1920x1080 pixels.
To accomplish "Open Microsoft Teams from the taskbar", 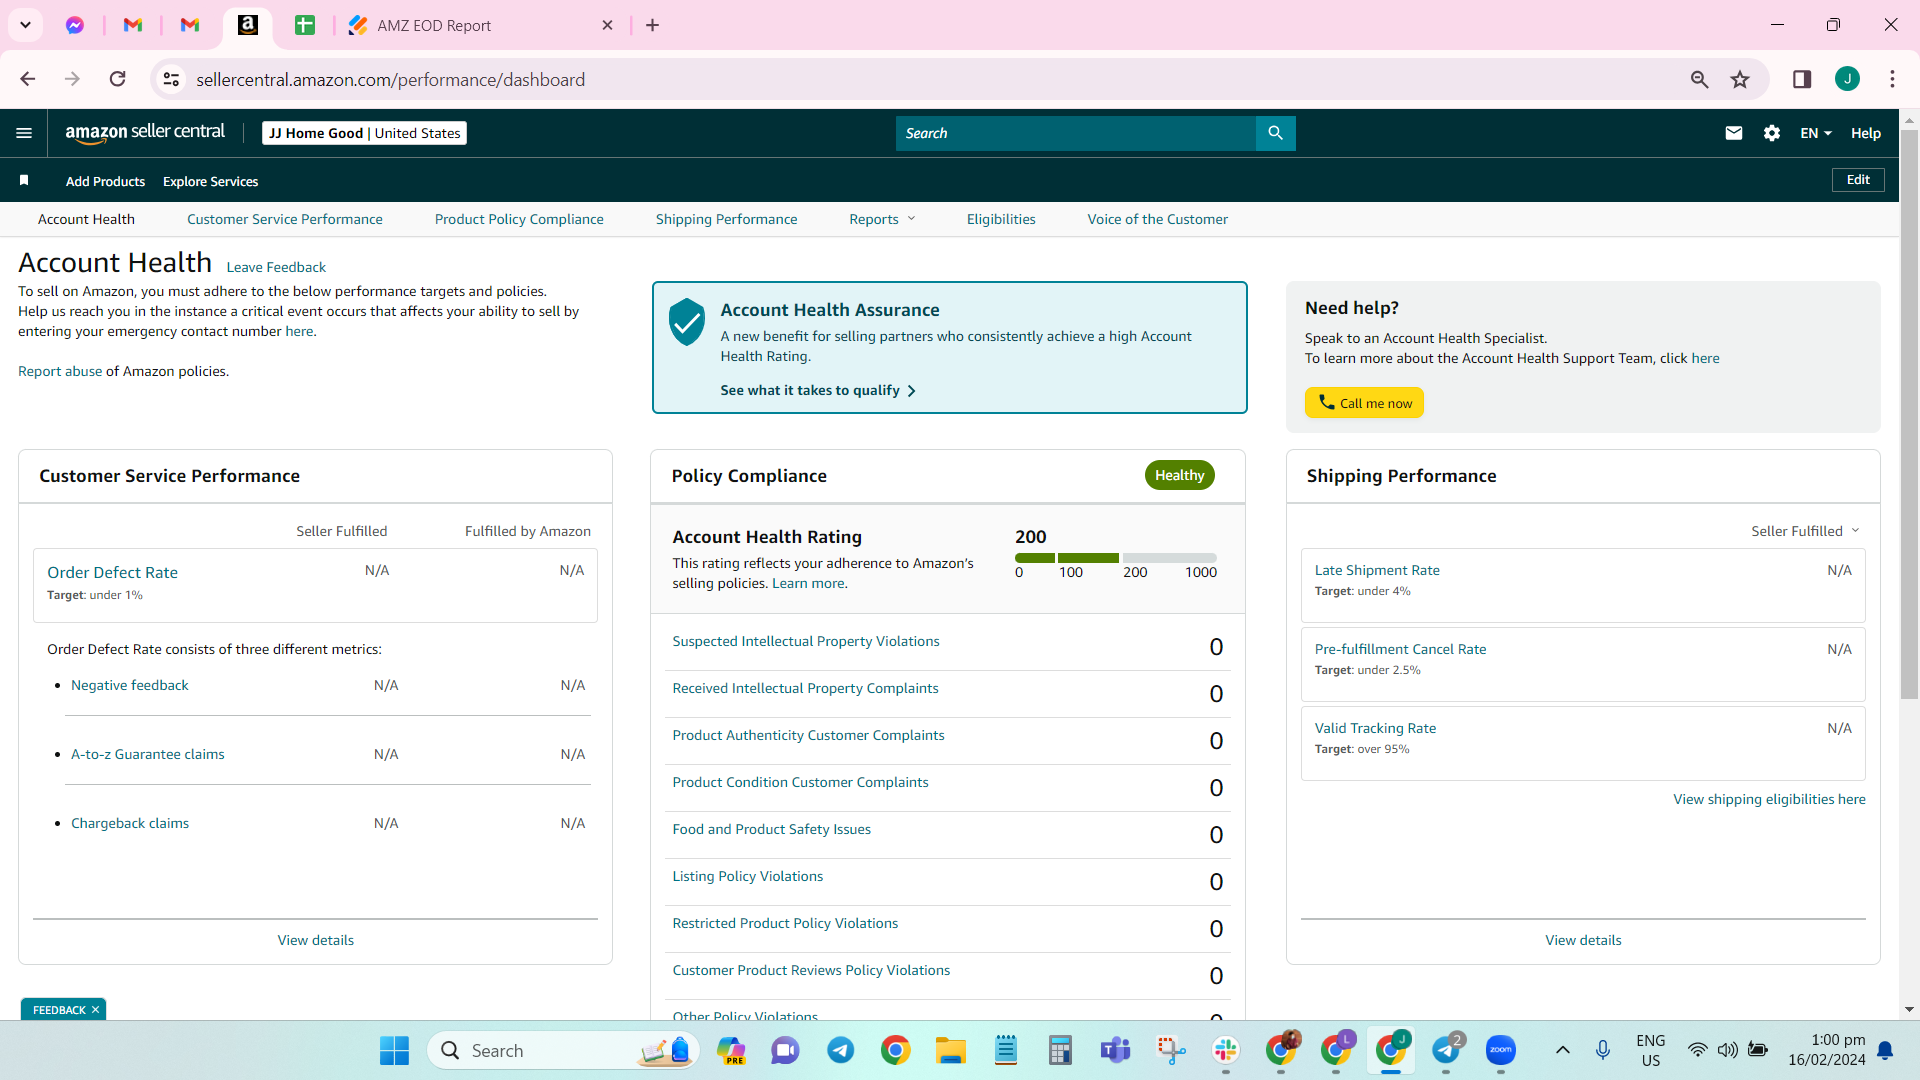I will point(1115,1050).
